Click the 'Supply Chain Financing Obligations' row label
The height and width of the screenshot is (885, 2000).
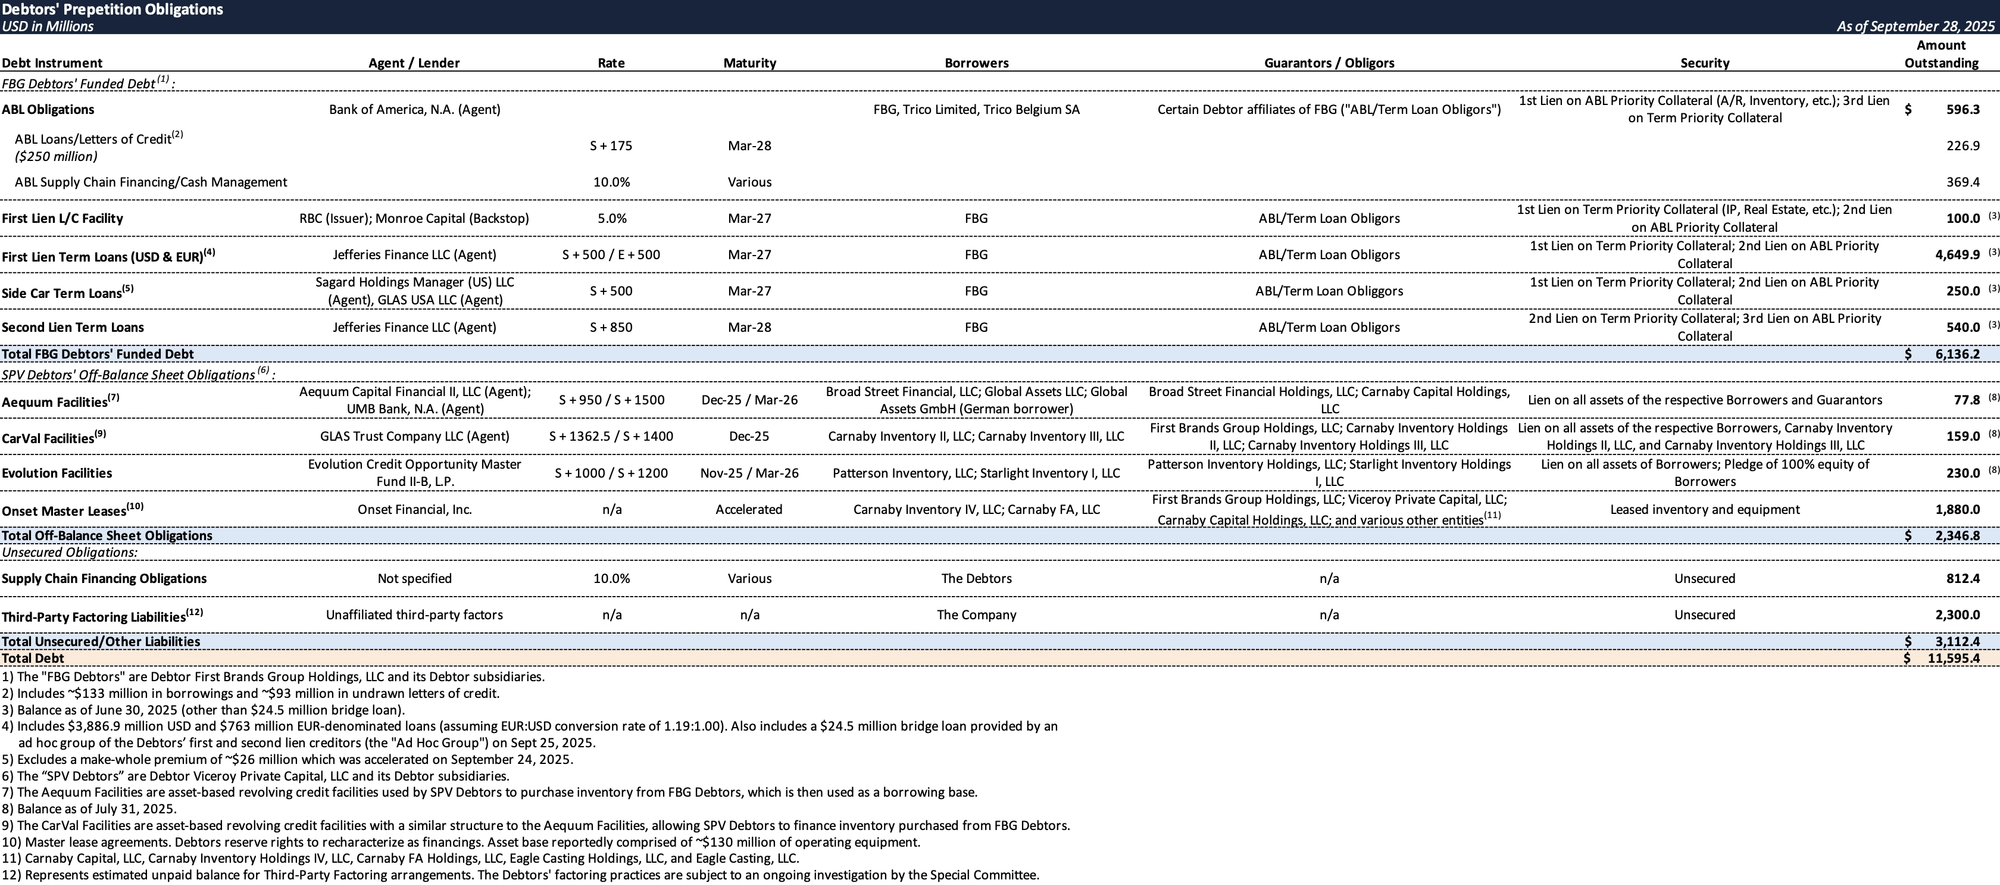coord(104,579)
